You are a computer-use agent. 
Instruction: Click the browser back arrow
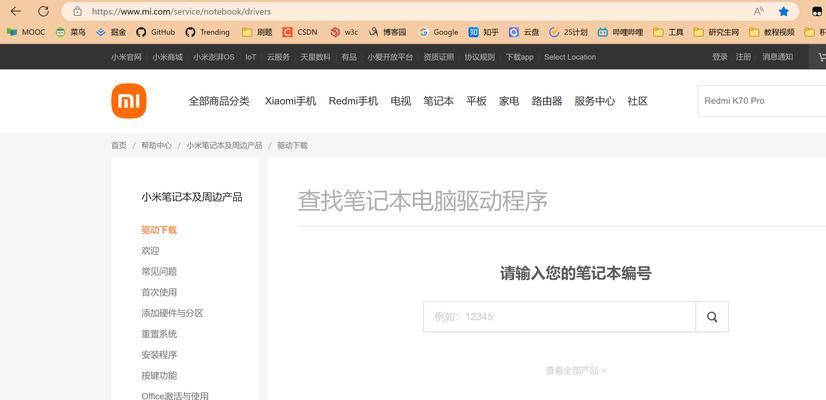coord(16,11)
